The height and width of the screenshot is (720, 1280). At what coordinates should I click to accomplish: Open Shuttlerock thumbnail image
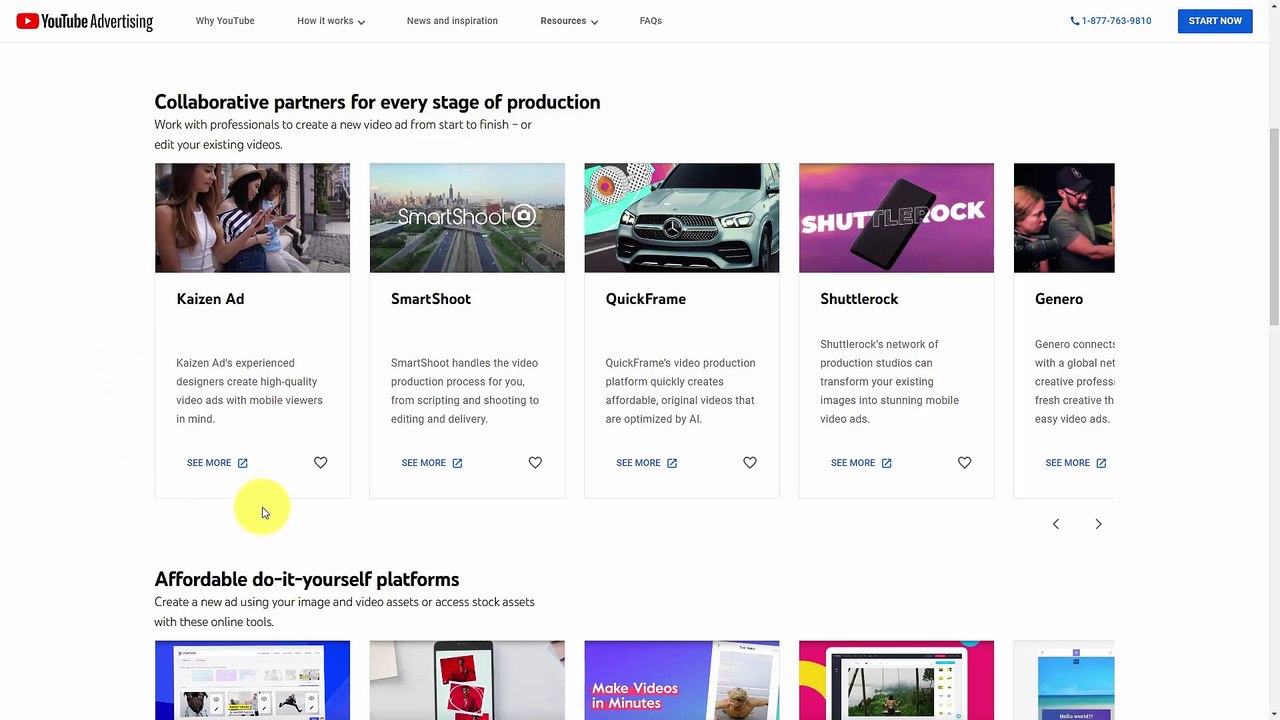(896, 218)
